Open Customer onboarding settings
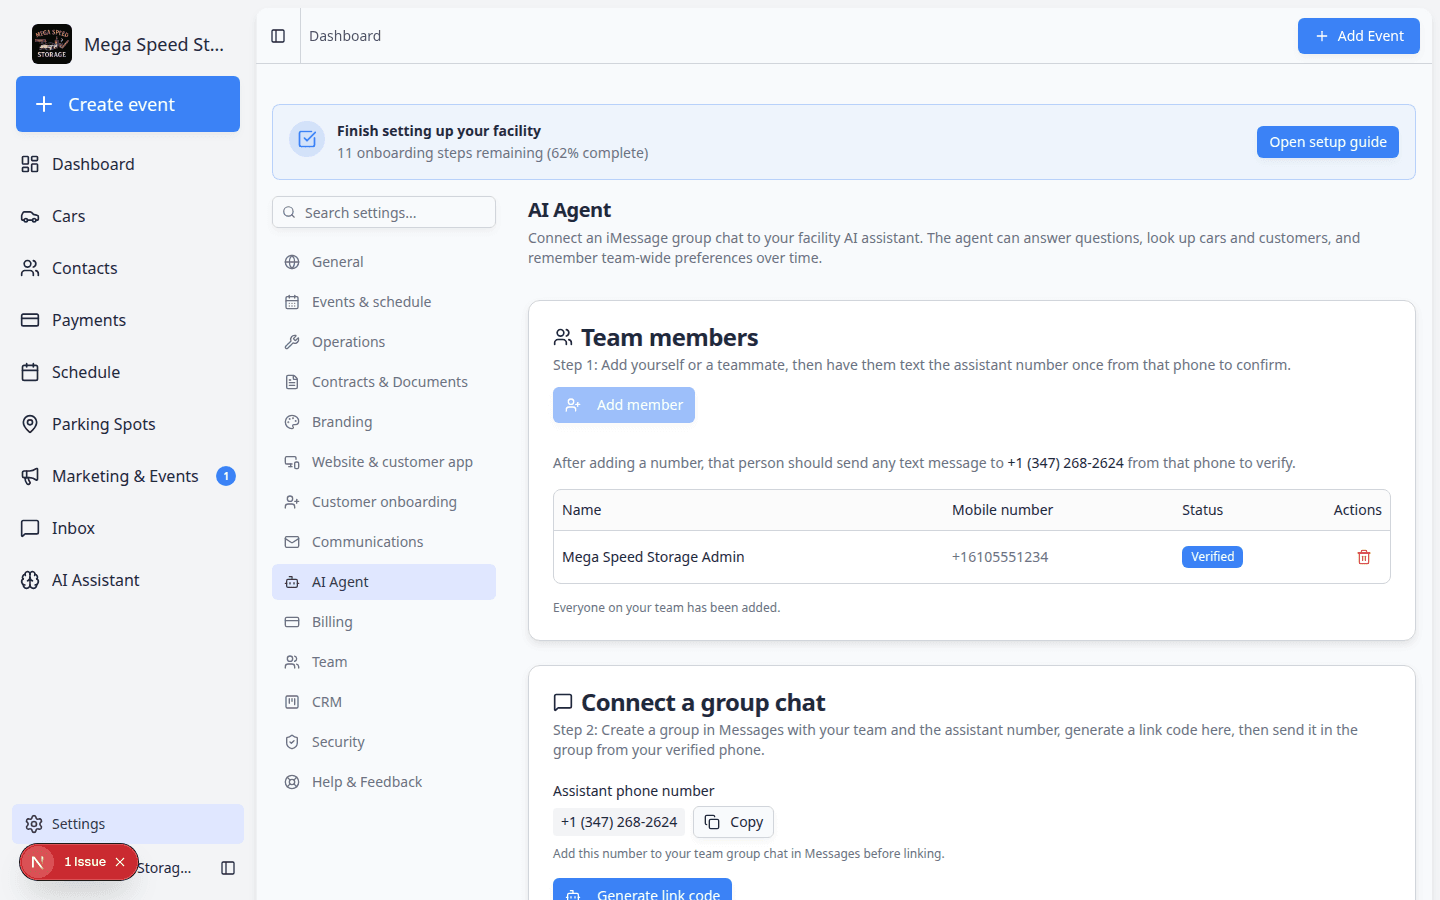The image size is (1440, 900). [384, 502]
